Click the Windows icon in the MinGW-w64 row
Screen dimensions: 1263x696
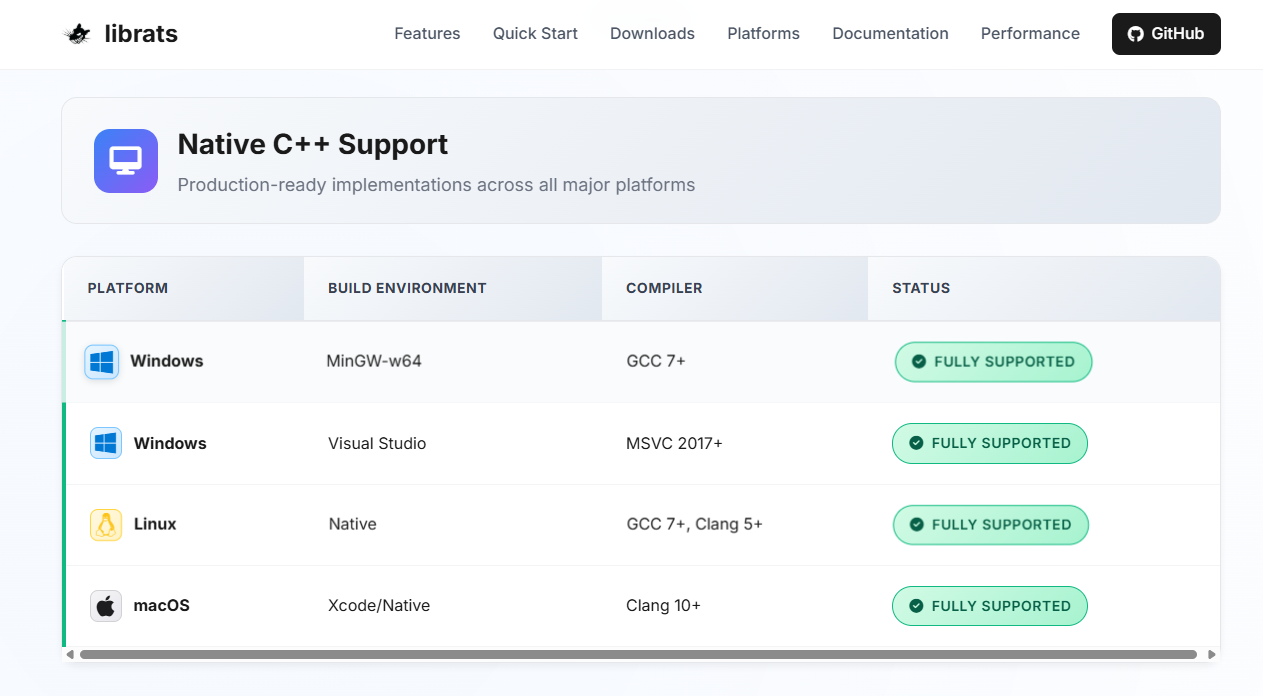click(102, 361)
